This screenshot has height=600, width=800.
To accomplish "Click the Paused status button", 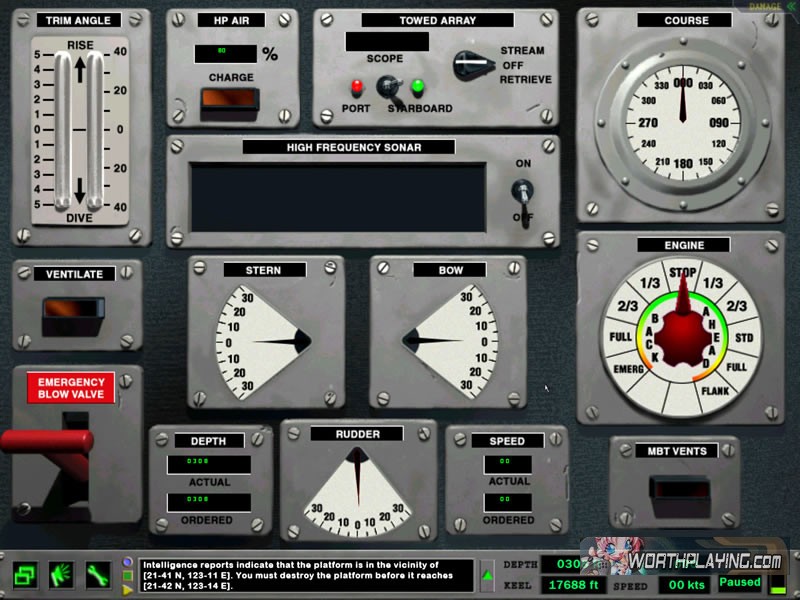I will (x=741, y=582).
